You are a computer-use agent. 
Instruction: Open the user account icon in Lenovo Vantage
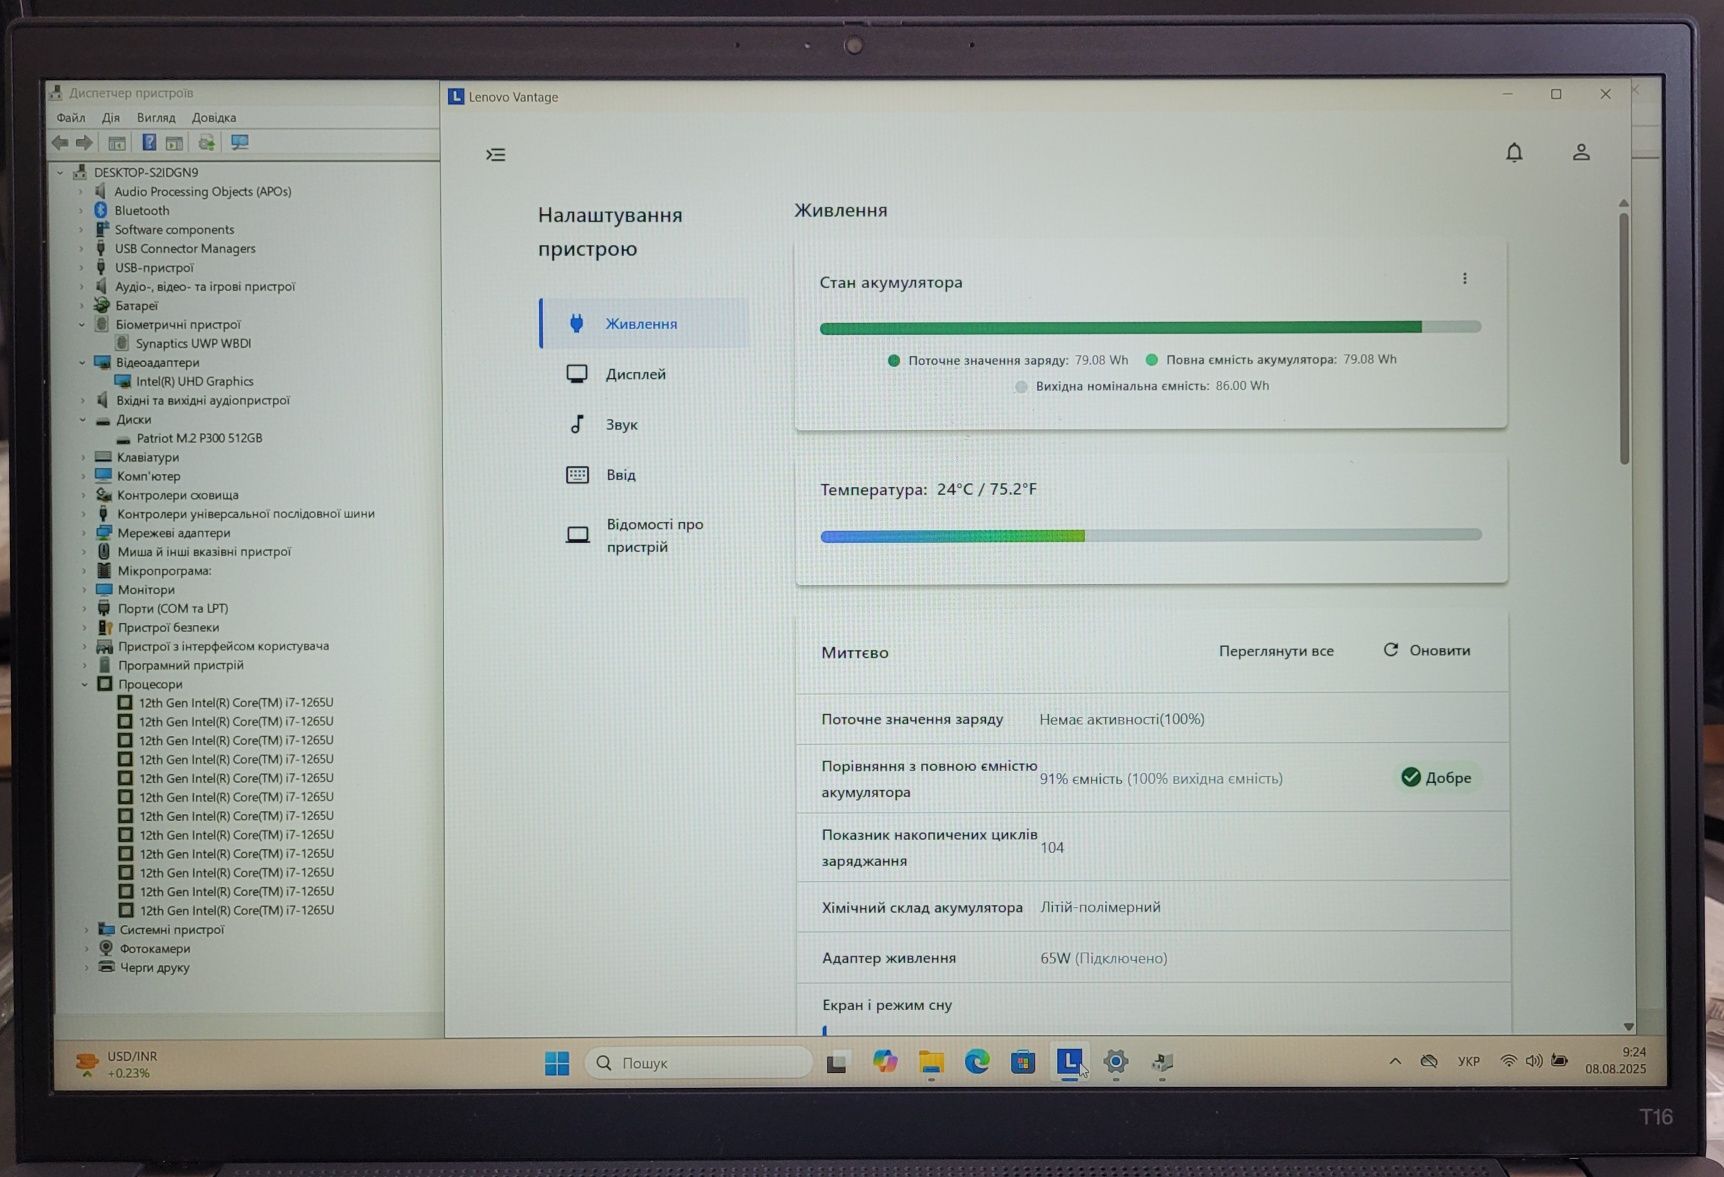click(1581, 152)
